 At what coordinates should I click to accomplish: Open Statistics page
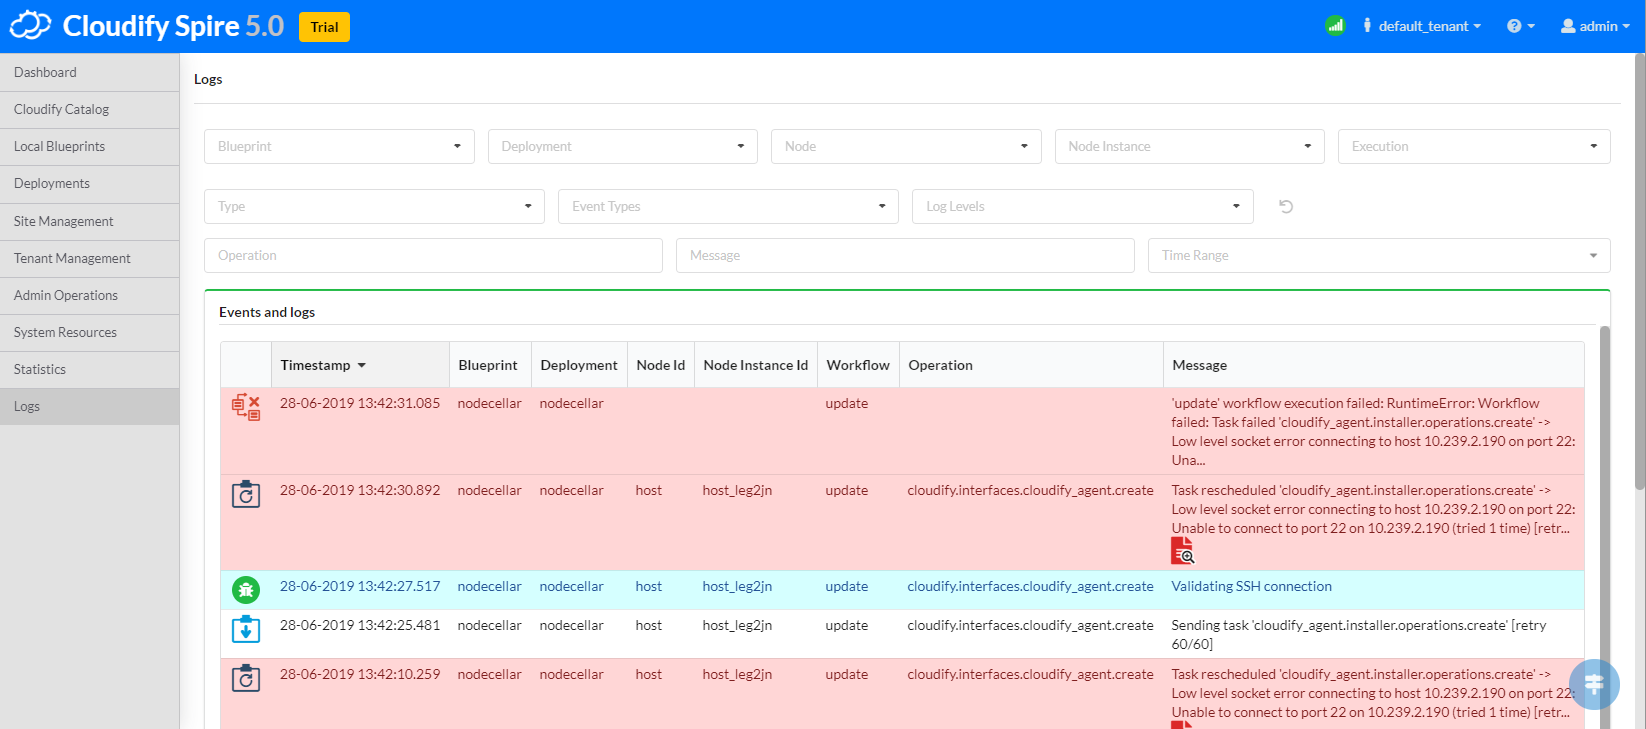click(x=90, y=369)
